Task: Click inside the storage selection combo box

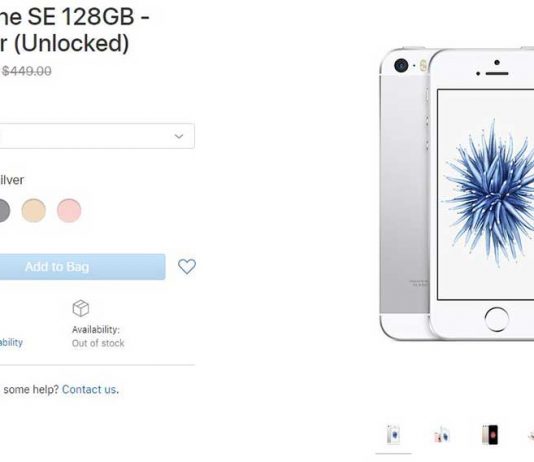Action: 97,136
